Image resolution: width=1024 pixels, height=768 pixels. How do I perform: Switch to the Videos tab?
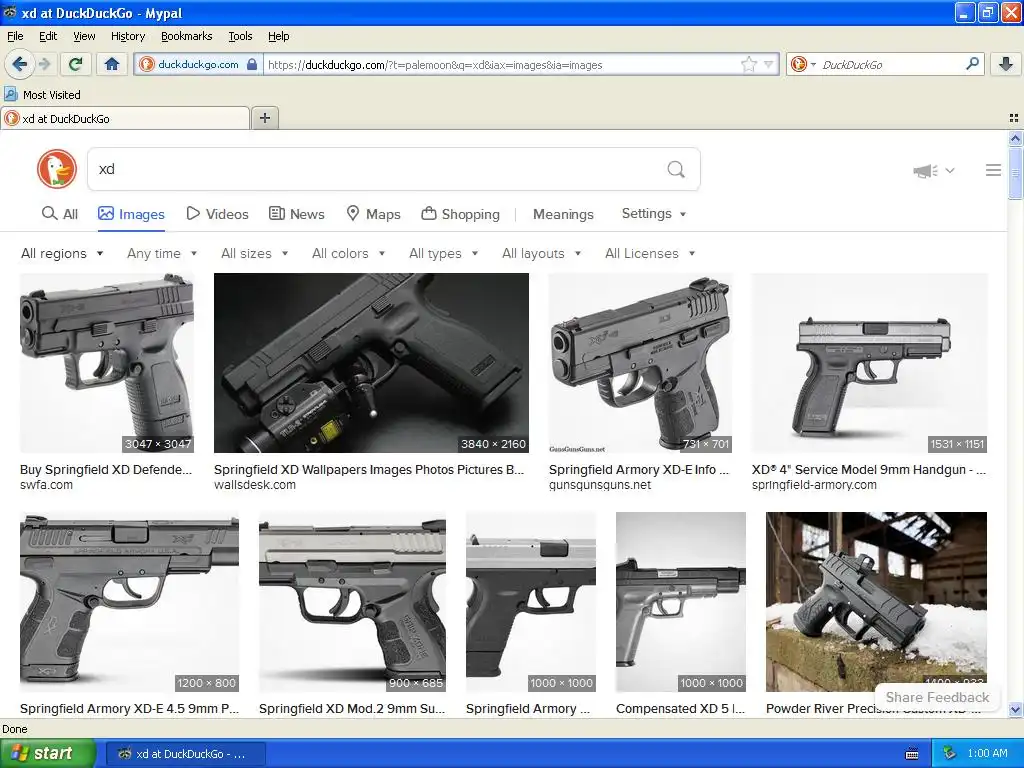217,214
